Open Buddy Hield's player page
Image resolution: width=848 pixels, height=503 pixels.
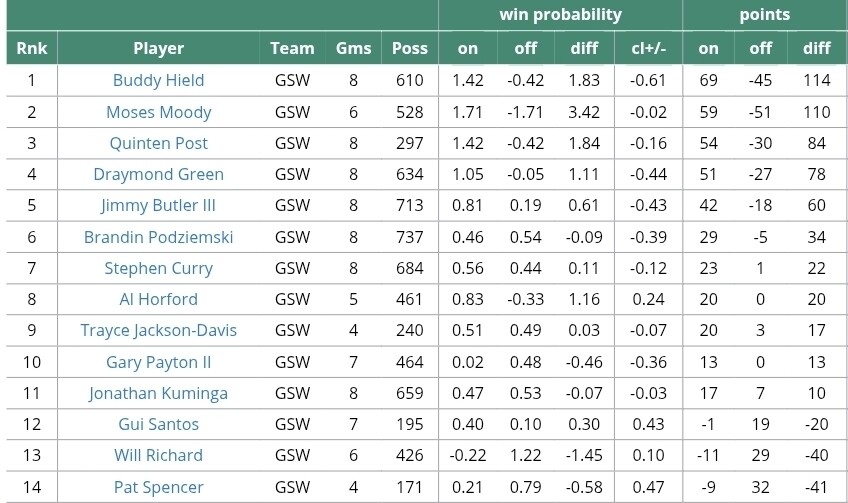[158, 80]
